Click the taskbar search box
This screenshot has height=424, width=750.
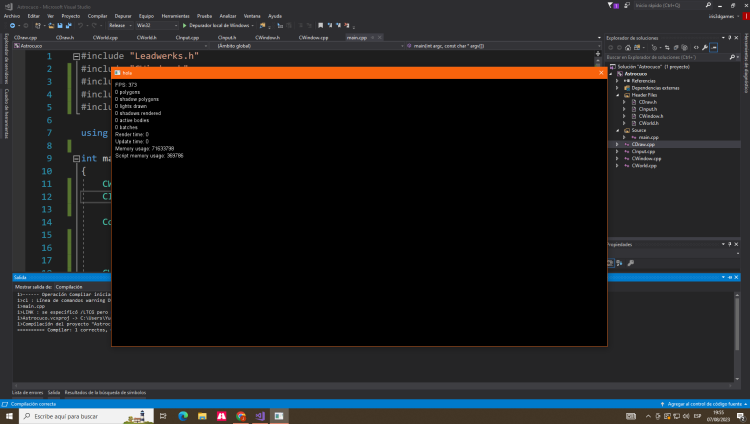[87, 416]
